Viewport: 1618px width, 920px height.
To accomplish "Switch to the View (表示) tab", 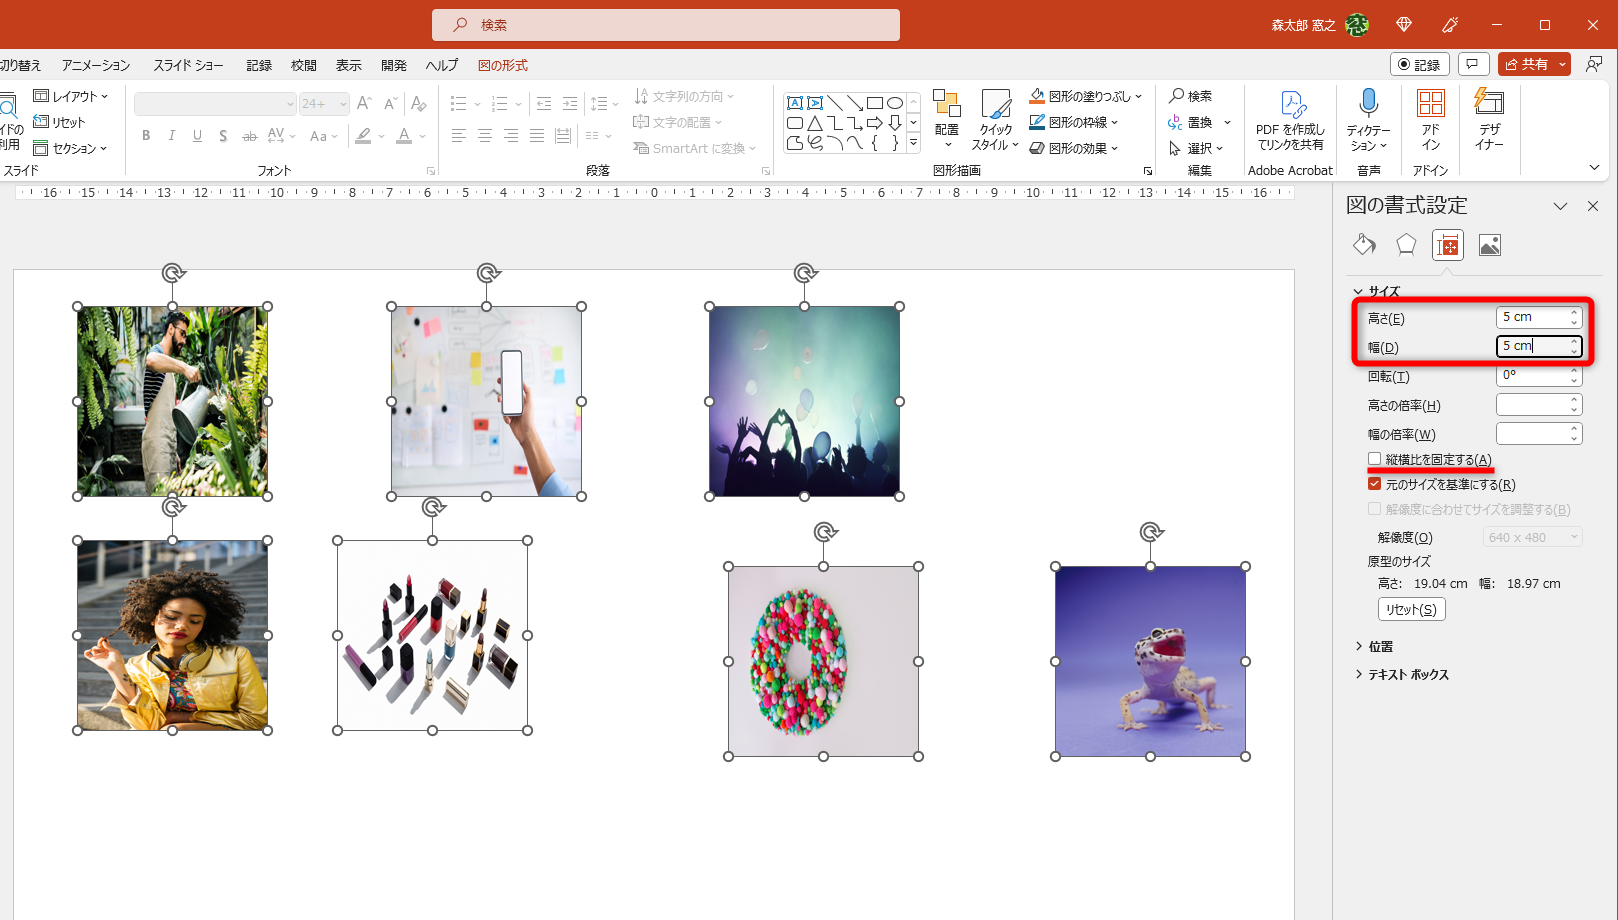I will click(x=349, y=65).
